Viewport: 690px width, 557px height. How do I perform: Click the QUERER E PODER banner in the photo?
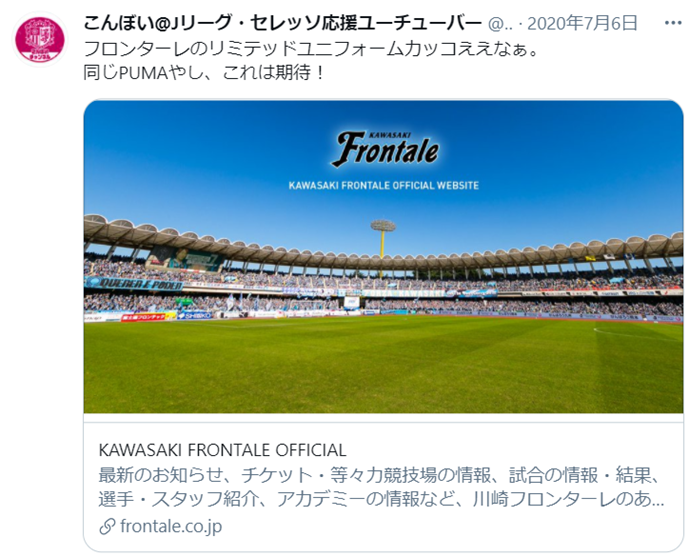[x=134, y=284]
